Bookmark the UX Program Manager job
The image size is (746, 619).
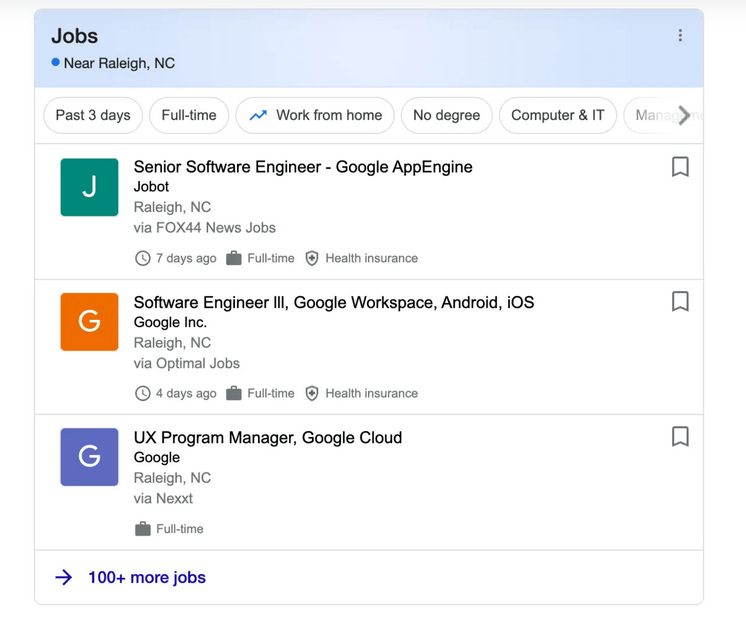point(680,437)
